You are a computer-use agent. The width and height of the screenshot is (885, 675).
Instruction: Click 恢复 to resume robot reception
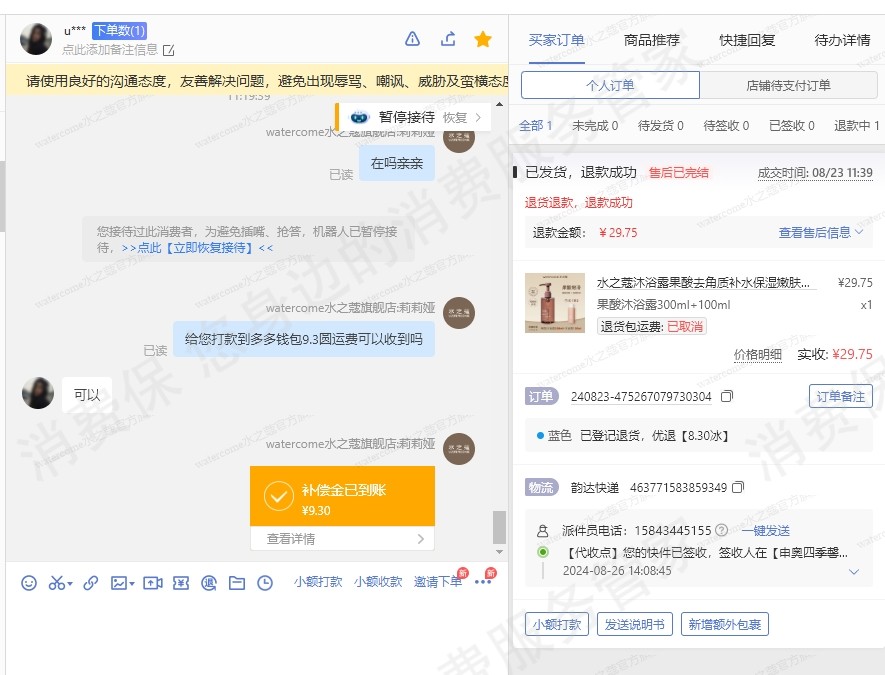tap(455, 117)
